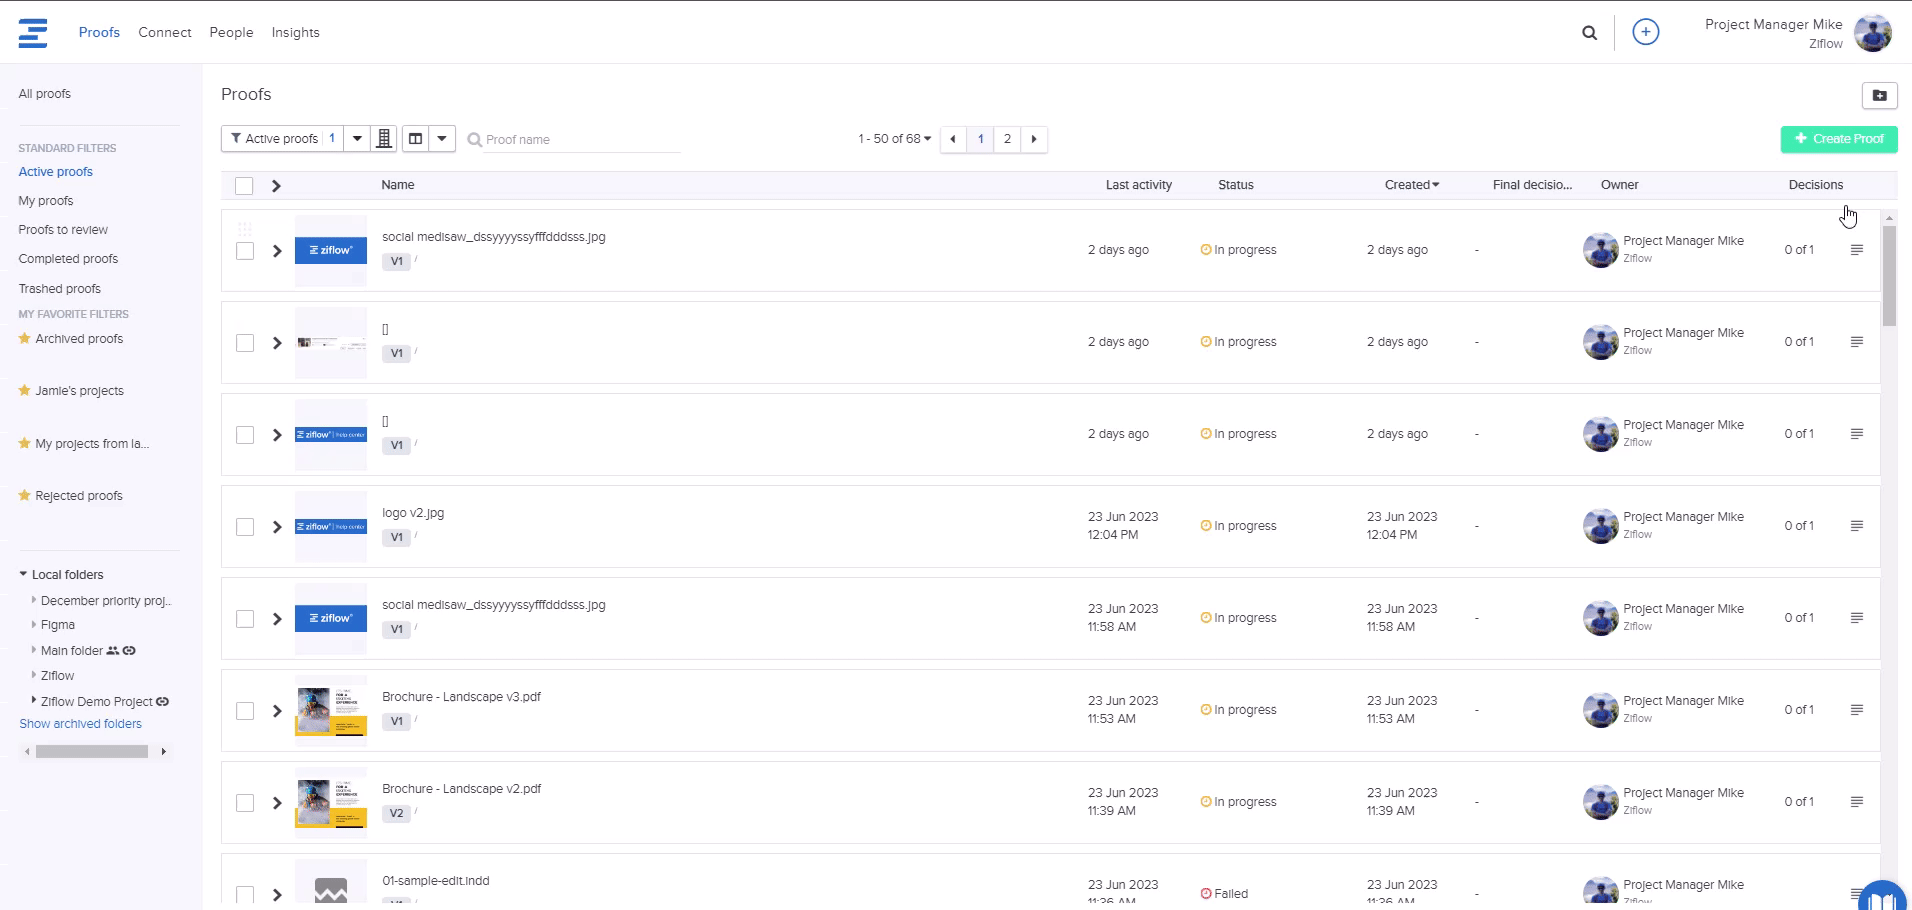Switch to the People tab
Image resolution: width=1912 pixels, height=910 pixels.
point(231,33)
